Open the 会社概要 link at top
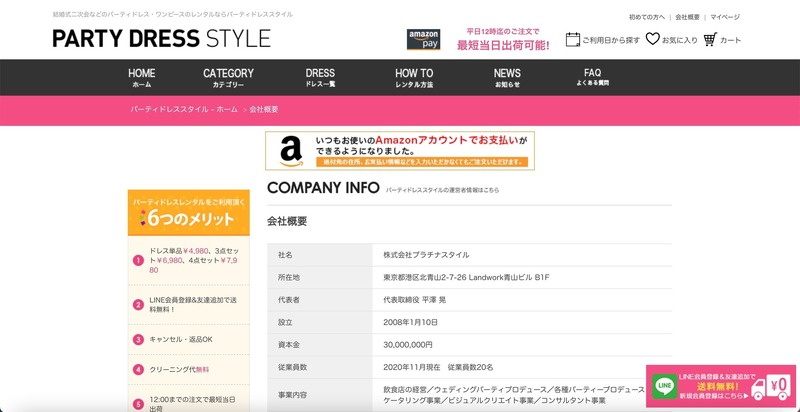This screenshot has height=412, width=800. [687, 17]
